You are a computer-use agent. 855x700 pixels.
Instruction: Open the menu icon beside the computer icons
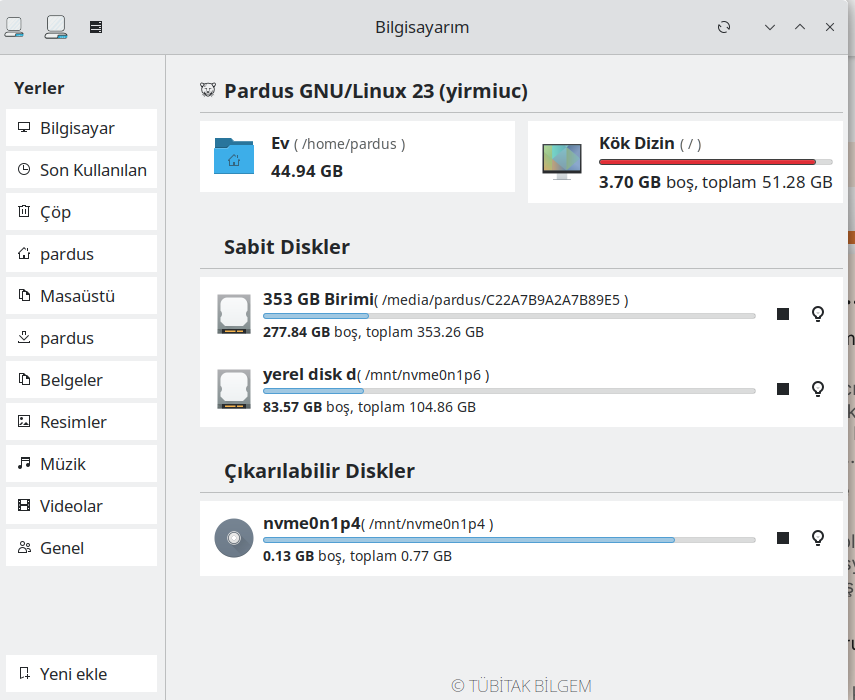pyautogui.click(x=96, y=27)
